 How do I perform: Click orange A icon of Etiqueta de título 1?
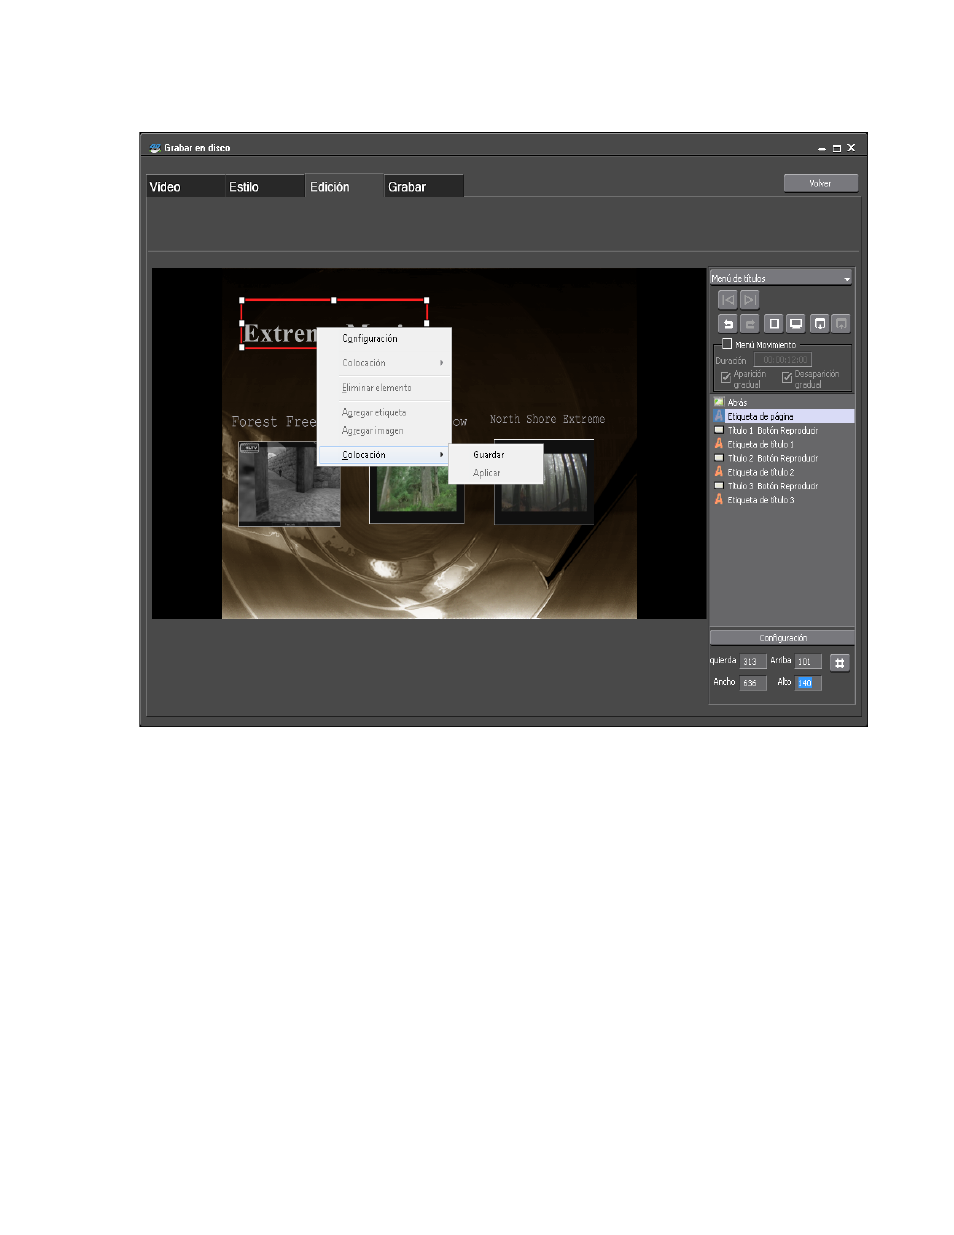718,444
